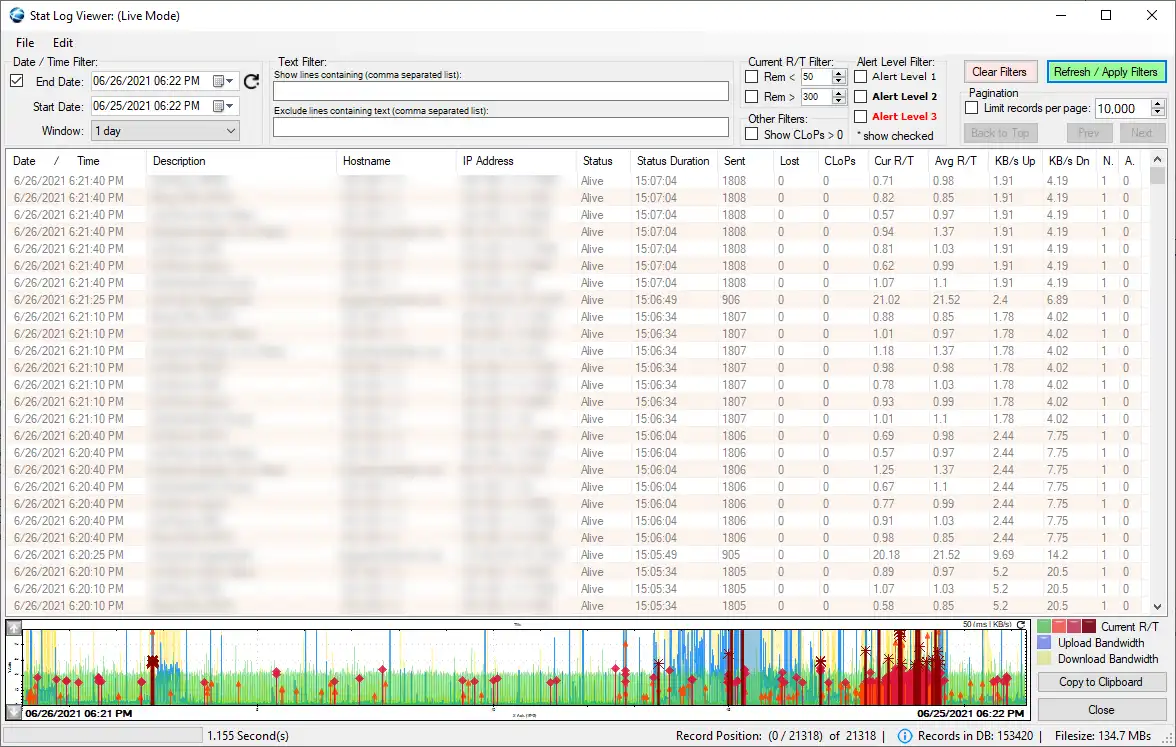Click the Start Date calendar icon

pyautogui.click(x=218, y=105)
